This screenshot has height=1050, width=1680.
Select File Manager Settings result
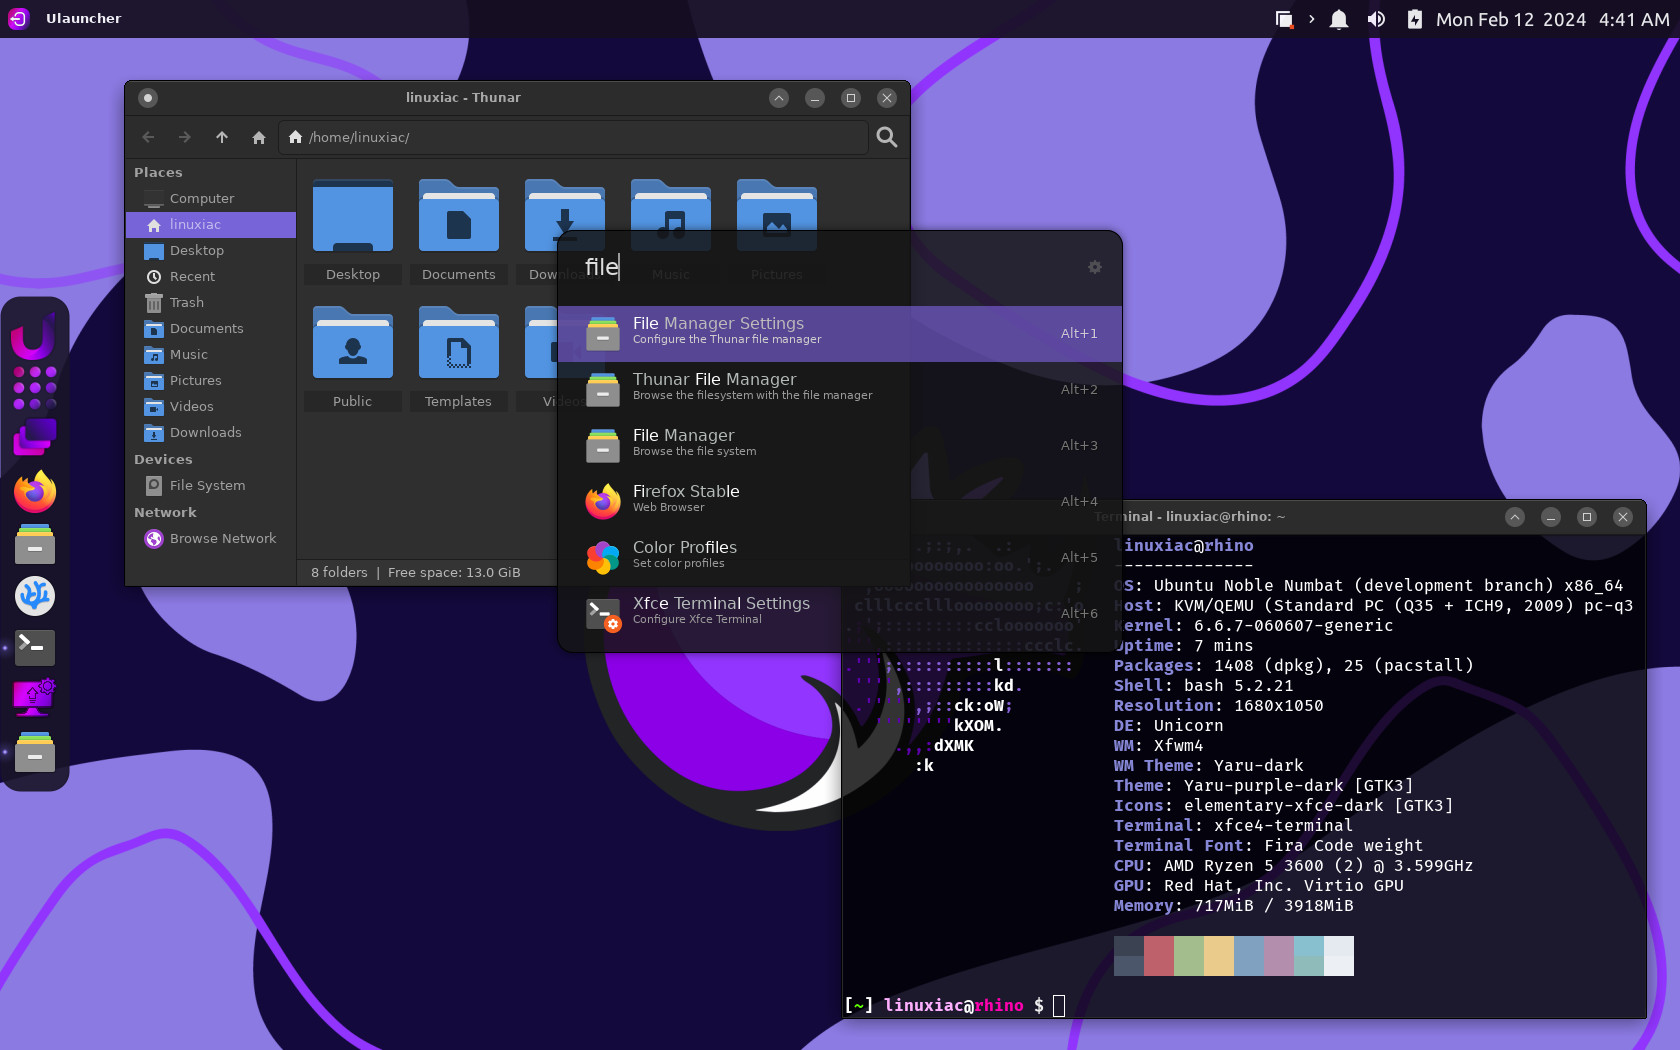click(840, 333)
